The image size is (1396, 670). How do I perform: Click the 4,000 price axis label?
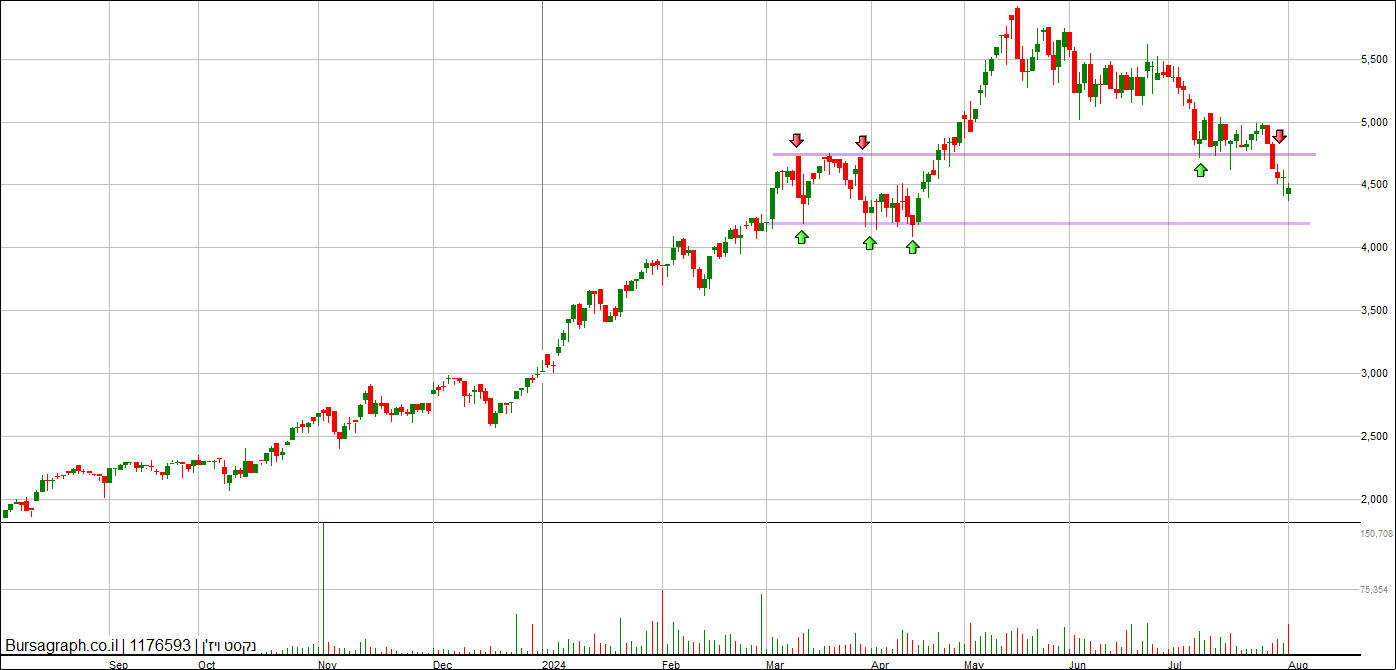tap(1374, 248)
